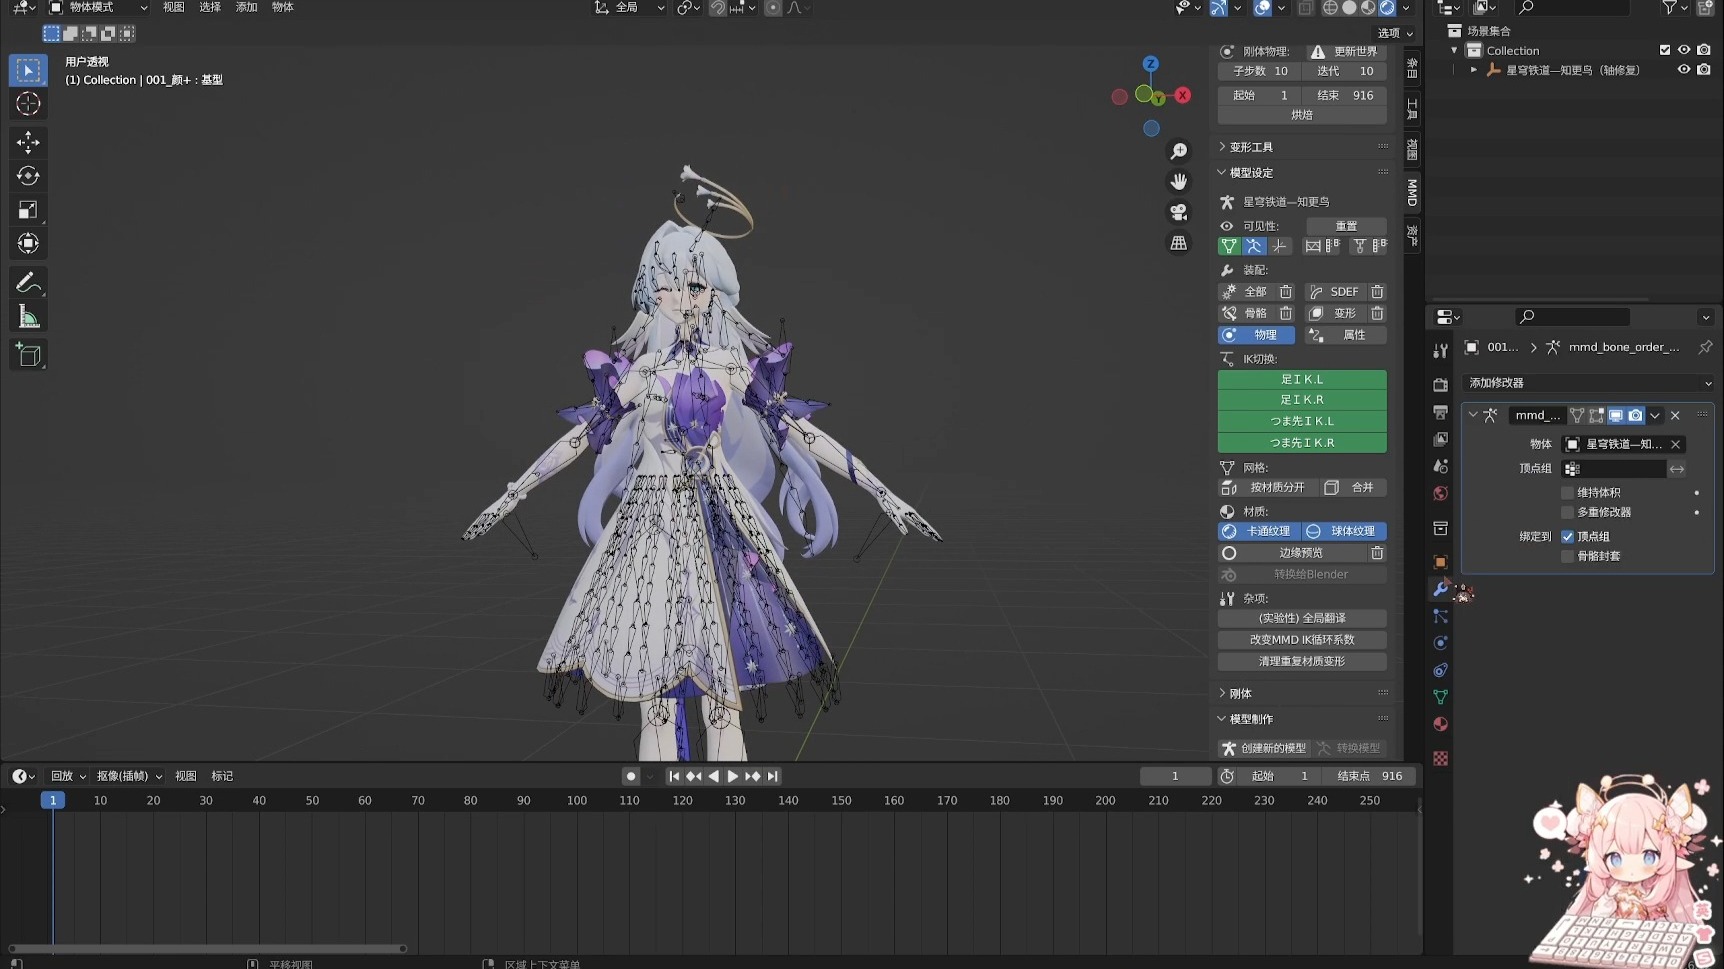Toggle armature visibility blue button
Viewport: 1724px width, 969px height.
[1254, 246]
